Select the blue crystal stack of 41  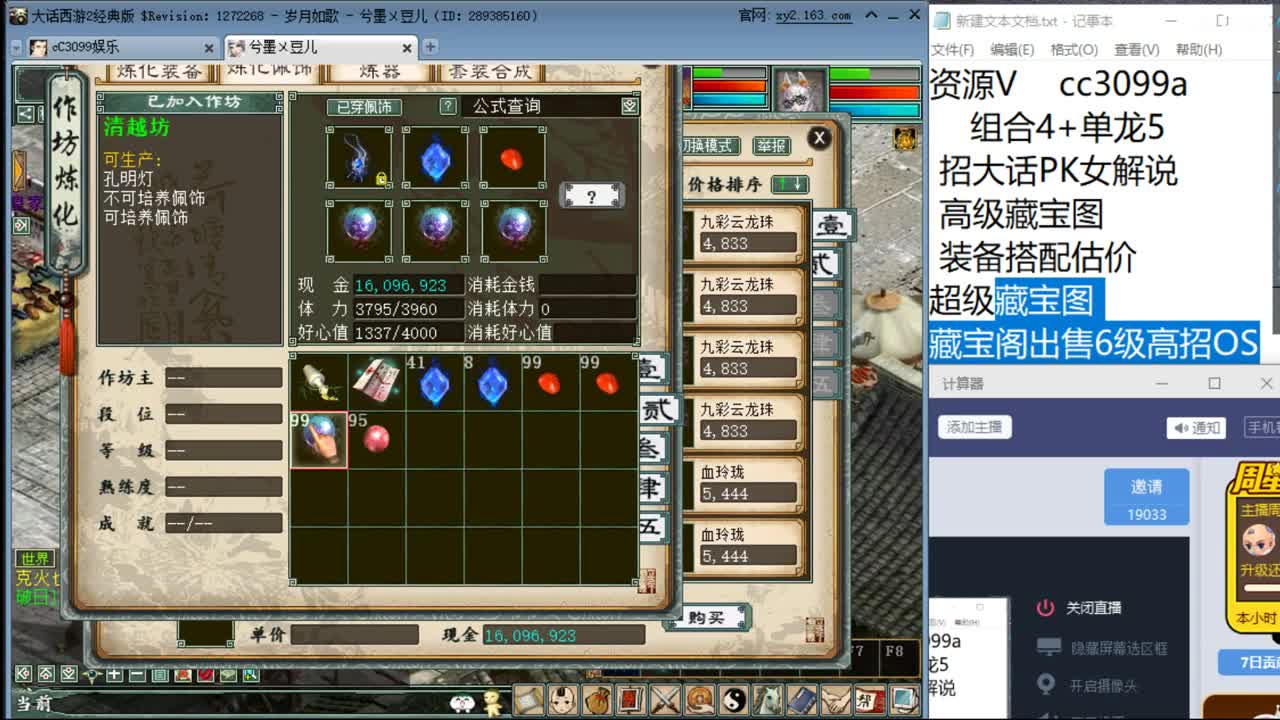point(435,382)
